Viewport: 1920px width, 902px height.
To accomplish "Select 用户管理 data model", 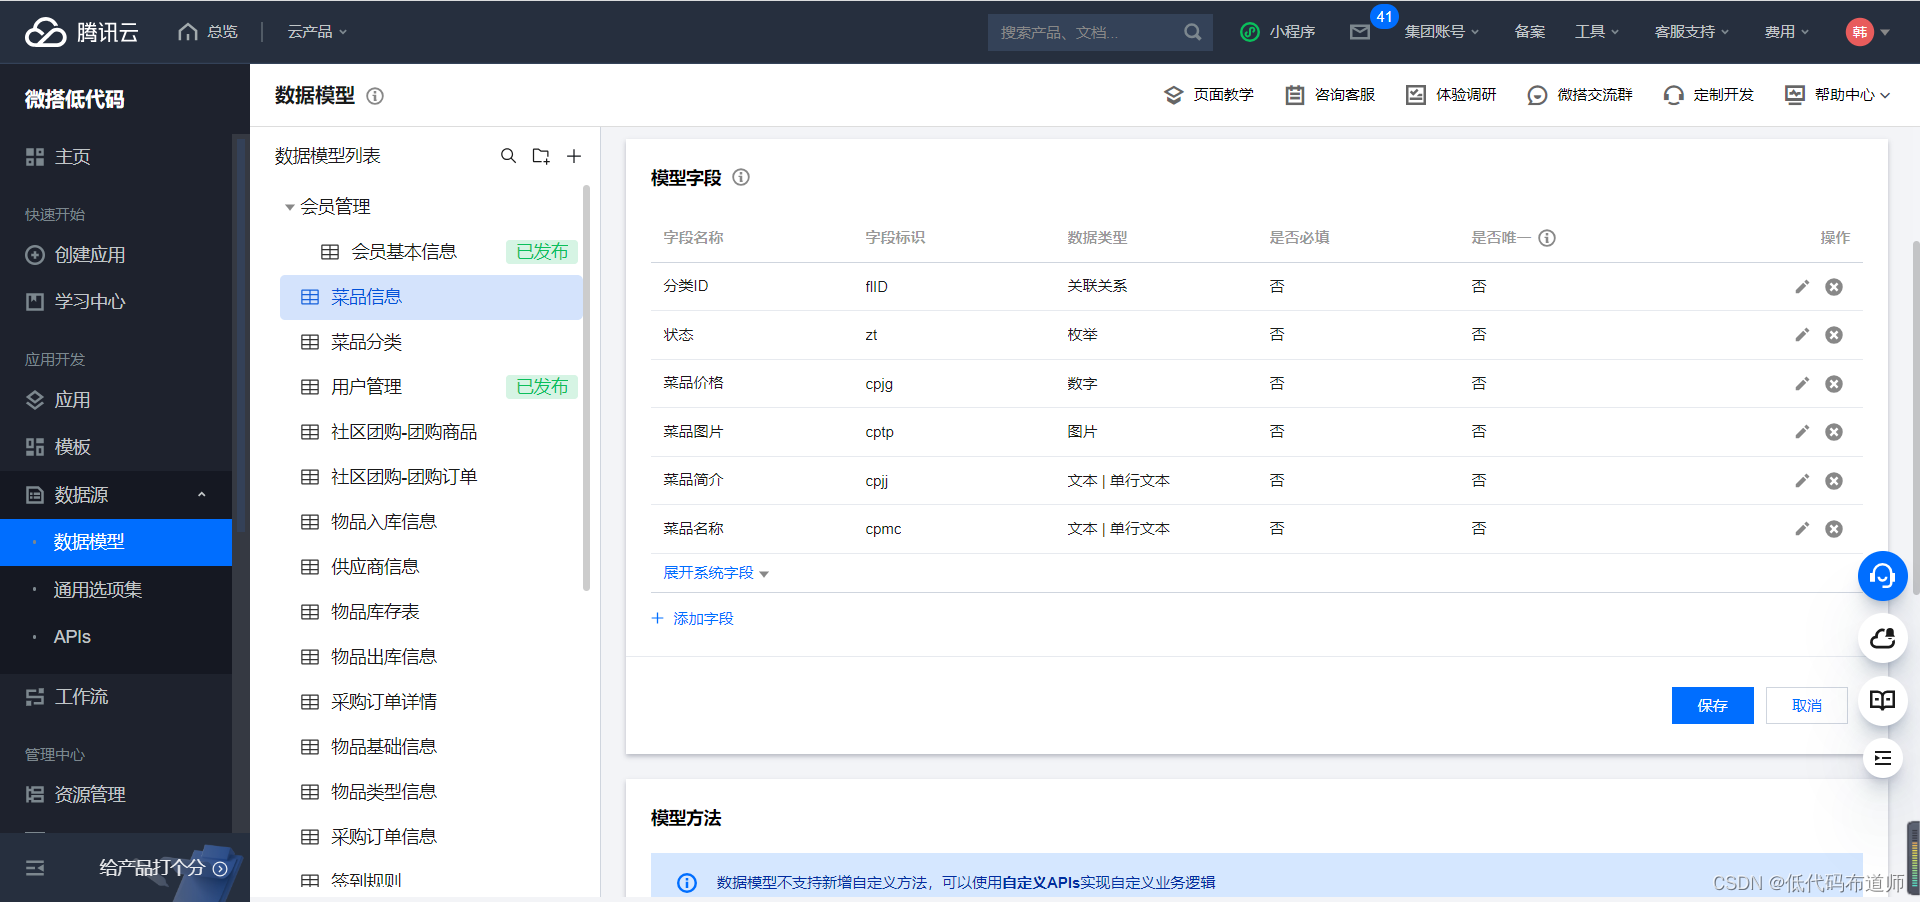I will (x=431, y=387).
